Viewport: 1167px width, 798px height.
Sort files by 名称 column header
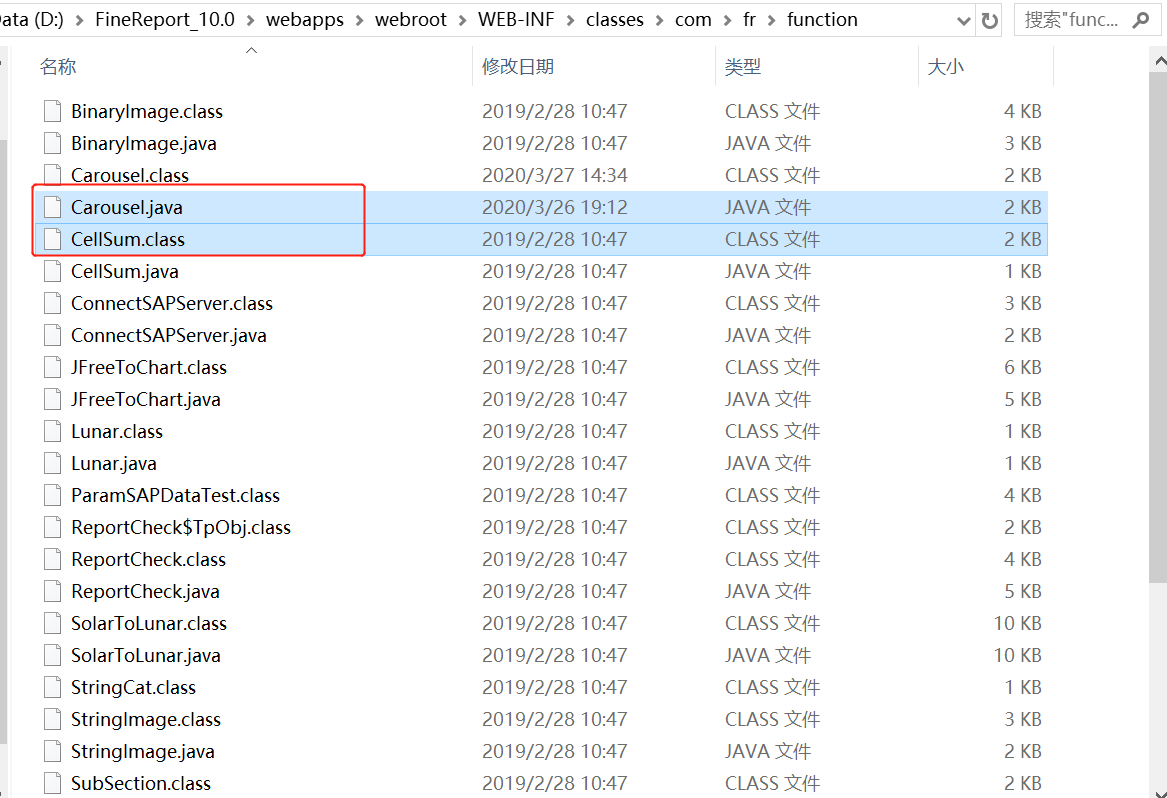[x=58, y=67]
